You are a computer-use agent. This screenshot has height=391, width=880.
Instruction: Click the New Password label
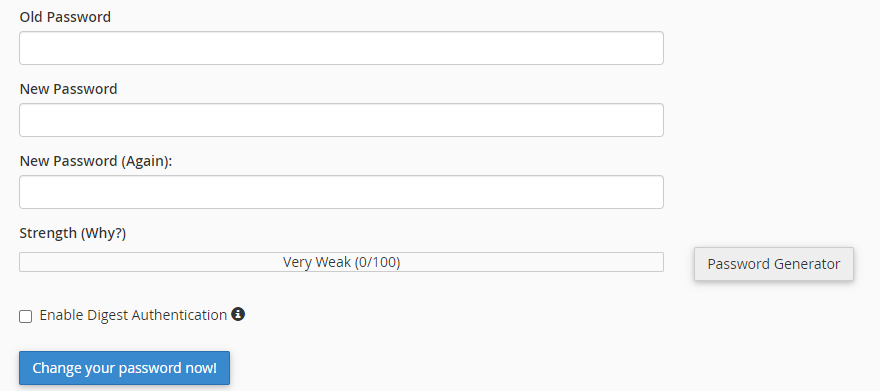click(x=68, y=89)
